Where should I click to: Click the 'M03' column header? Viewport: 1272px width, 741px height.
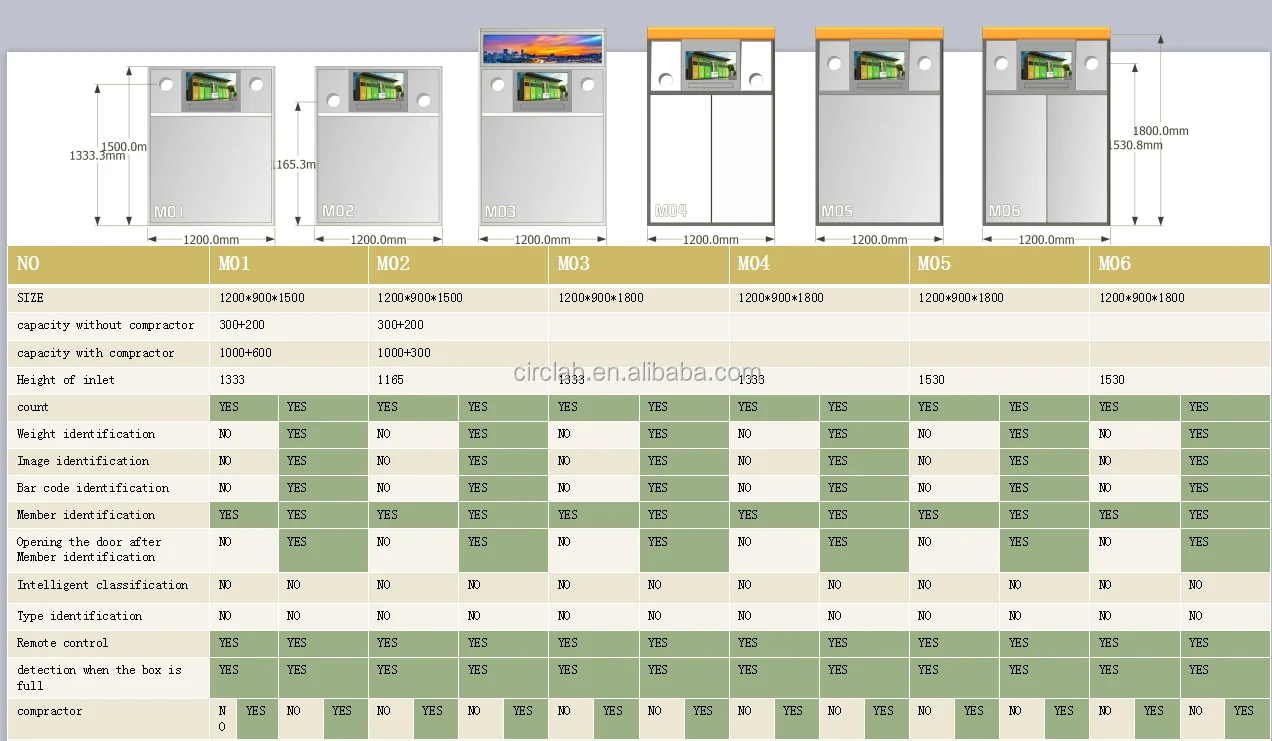[x=639, y=264]
